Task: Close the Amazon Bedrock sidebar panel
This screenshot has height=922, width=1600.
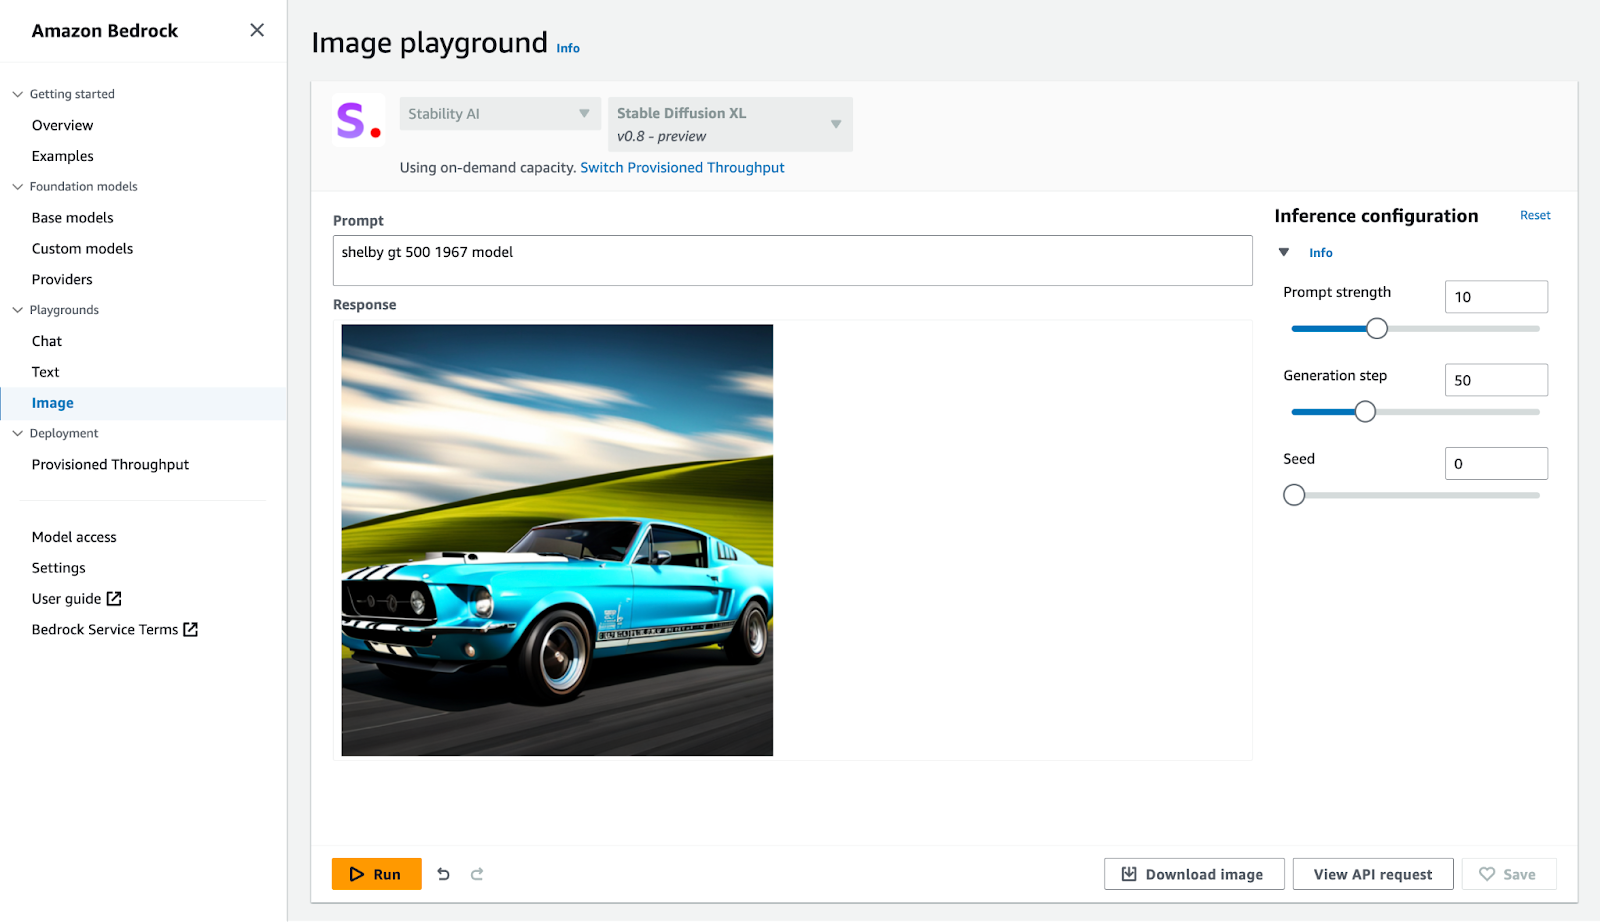Action: [x=257, y=30]
